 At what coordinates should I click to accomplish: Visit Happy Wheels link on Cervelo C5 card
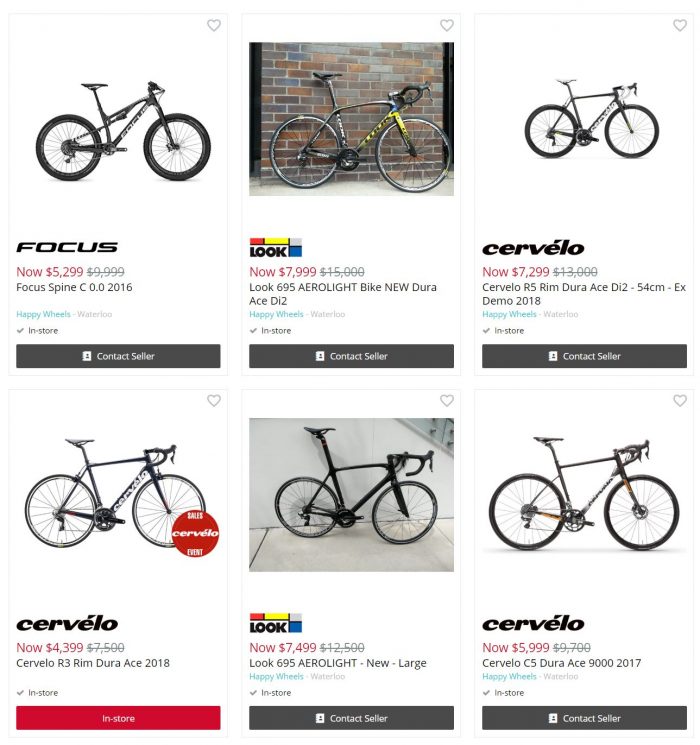tap(509, 676)
